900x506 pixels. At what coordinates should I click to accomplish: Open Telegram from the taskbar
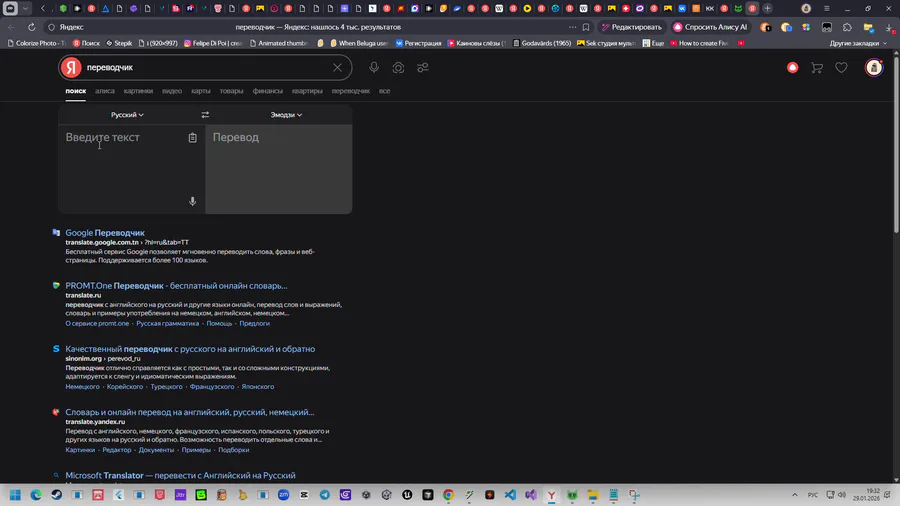point(325,495)
